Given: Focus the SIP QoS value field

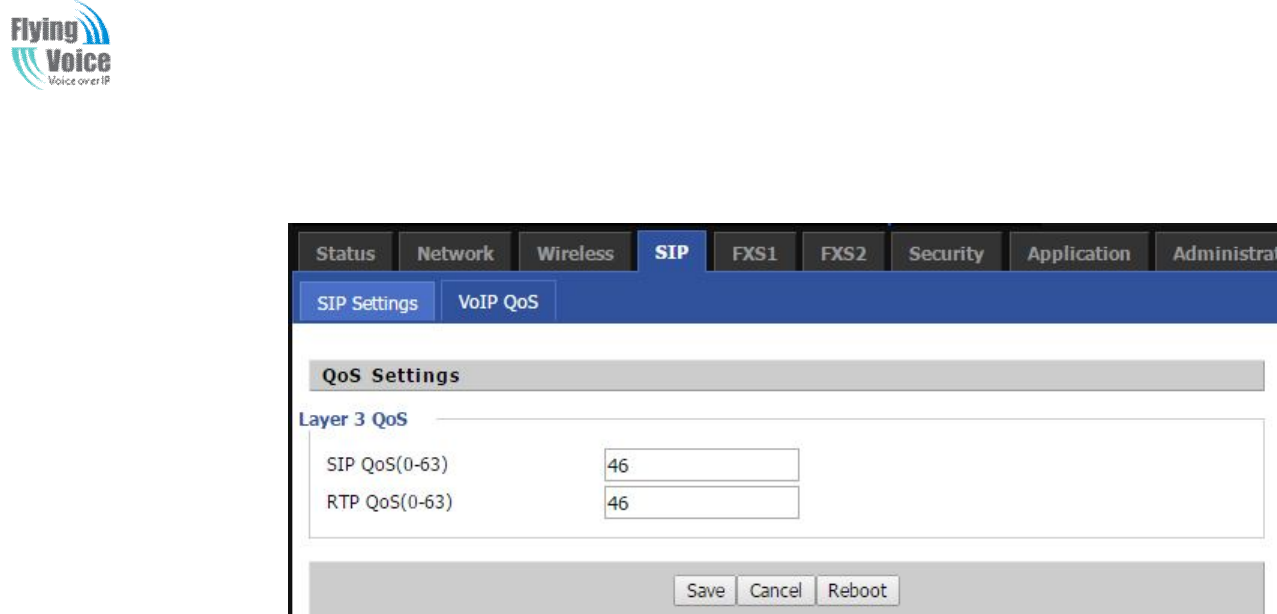Looking at the screenshot, I should tap(701, 465).
